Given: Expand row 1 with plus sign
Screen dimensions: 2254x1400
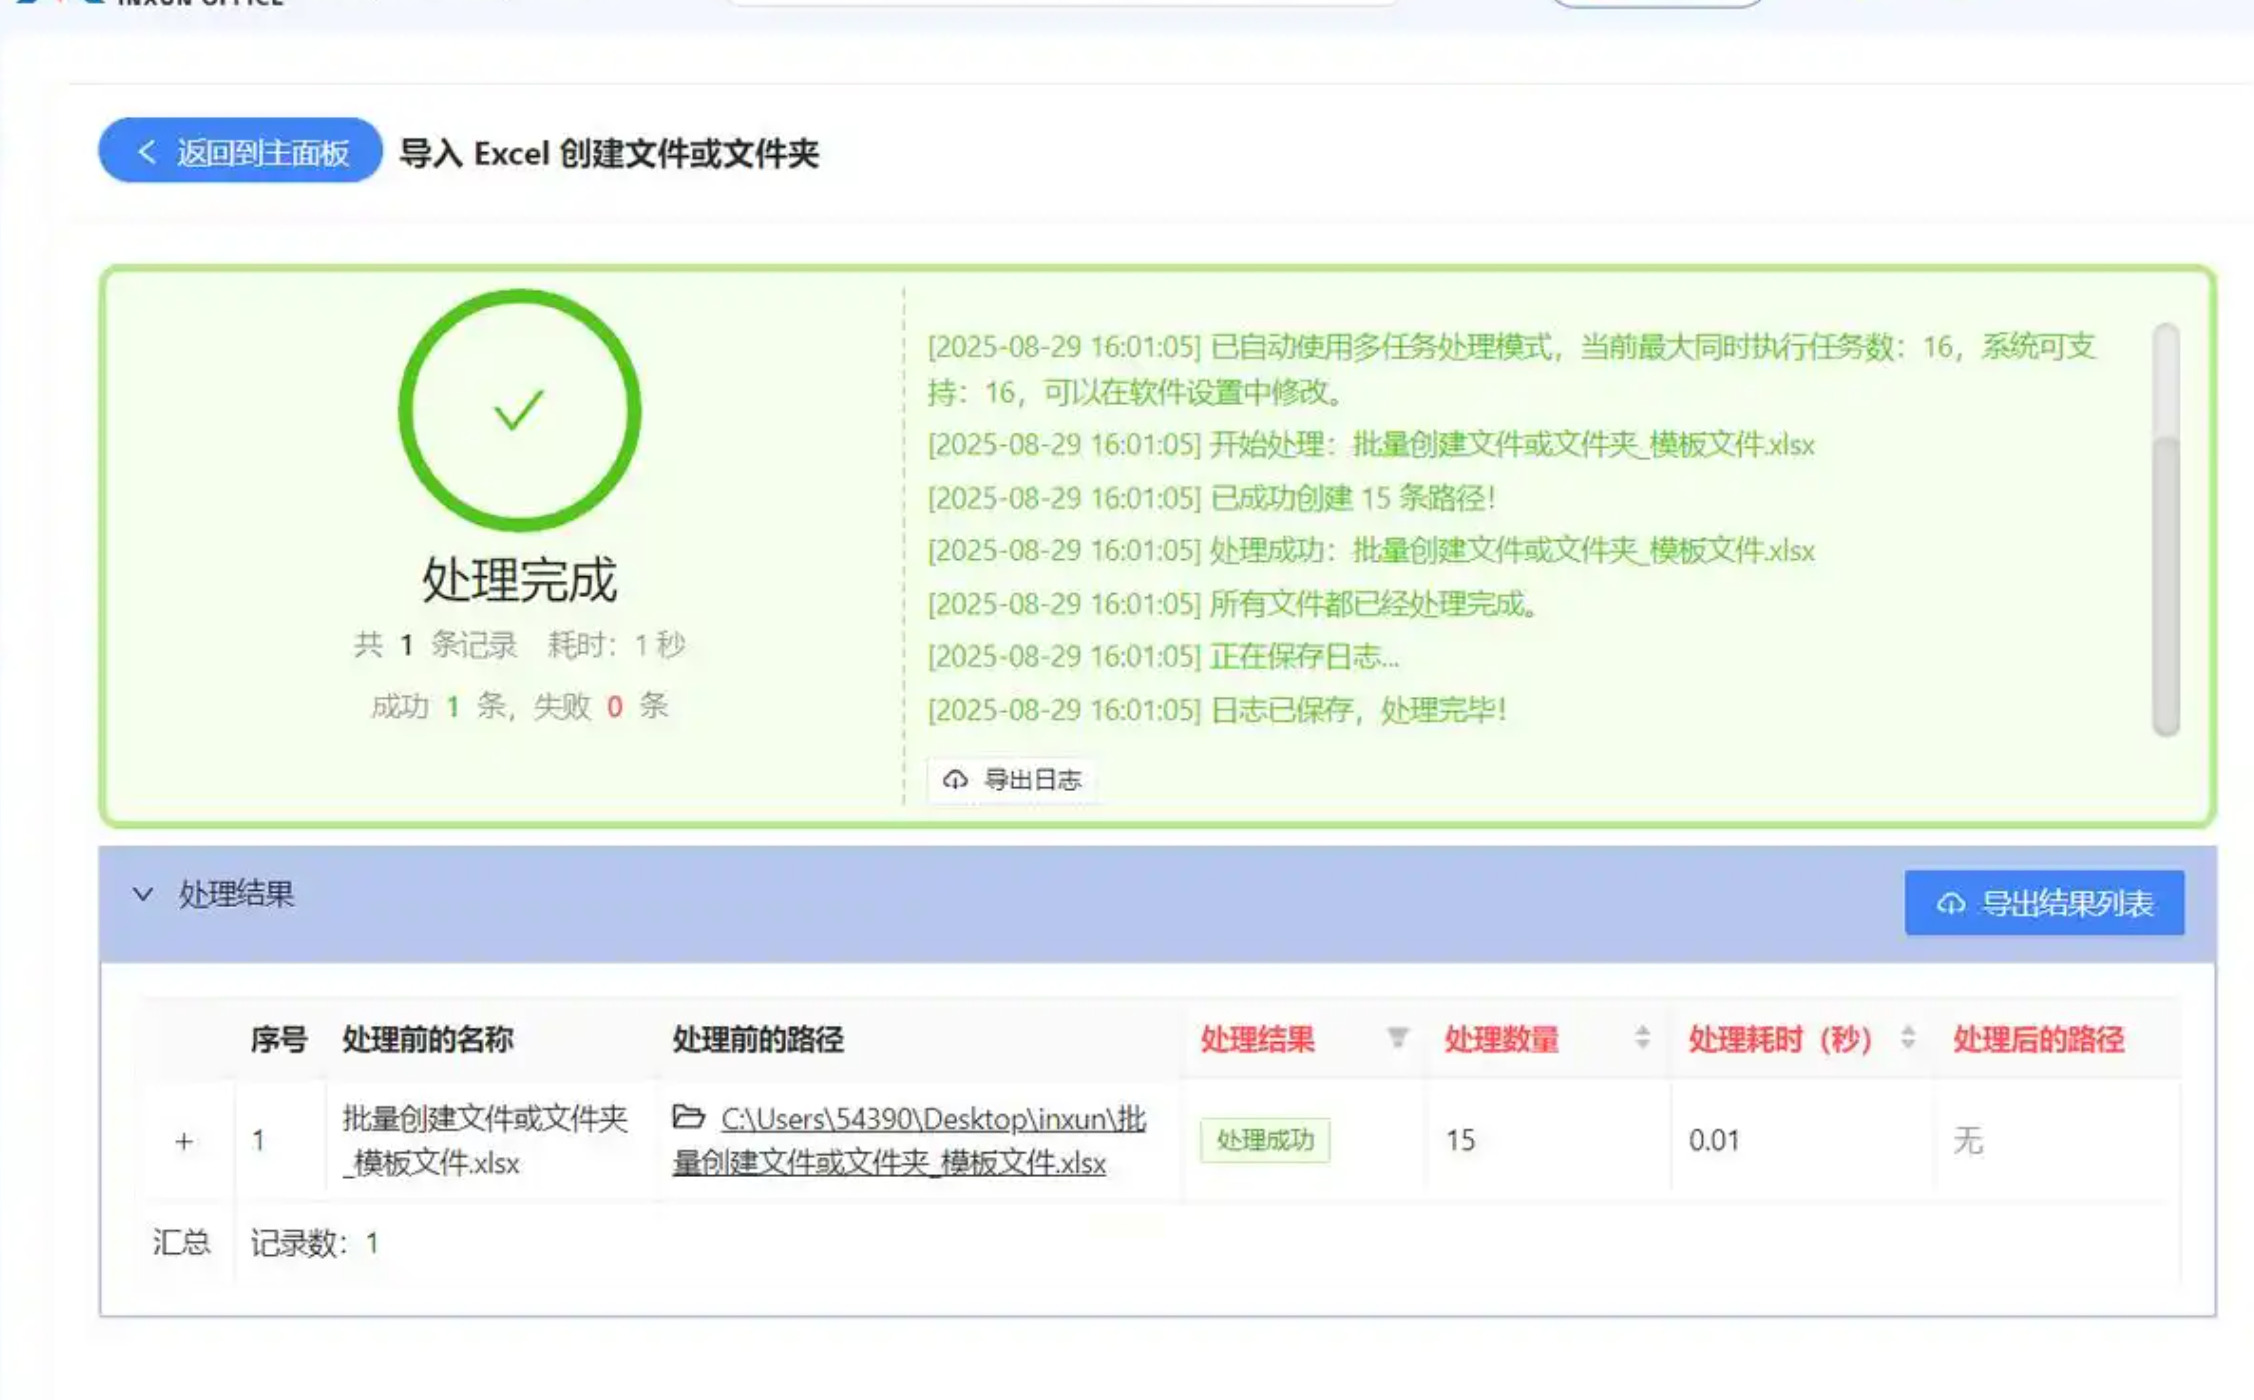Looking at the screenshot, I should pyautogui.click(x=184, y=1141).
